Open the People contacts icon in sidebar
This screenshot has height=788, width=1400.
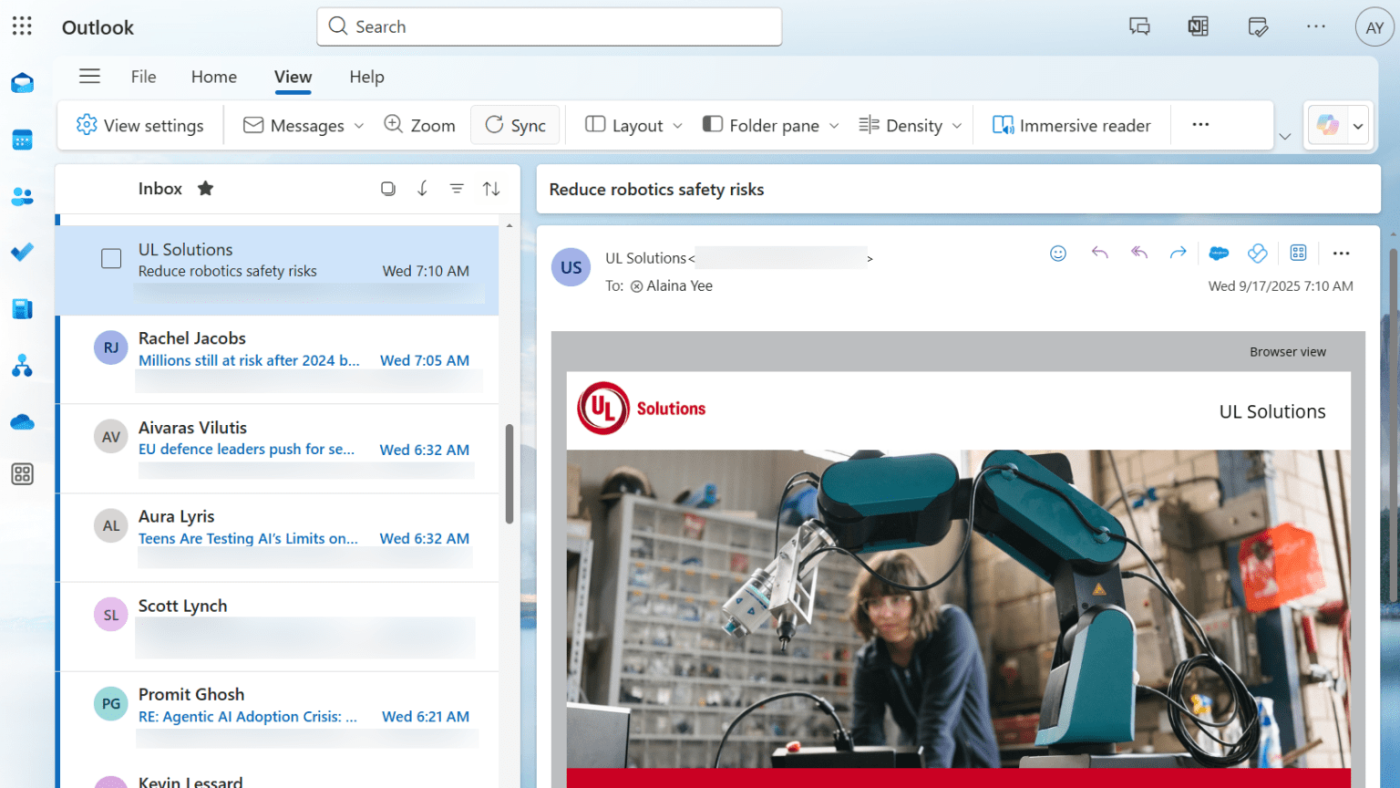(22, 197)
